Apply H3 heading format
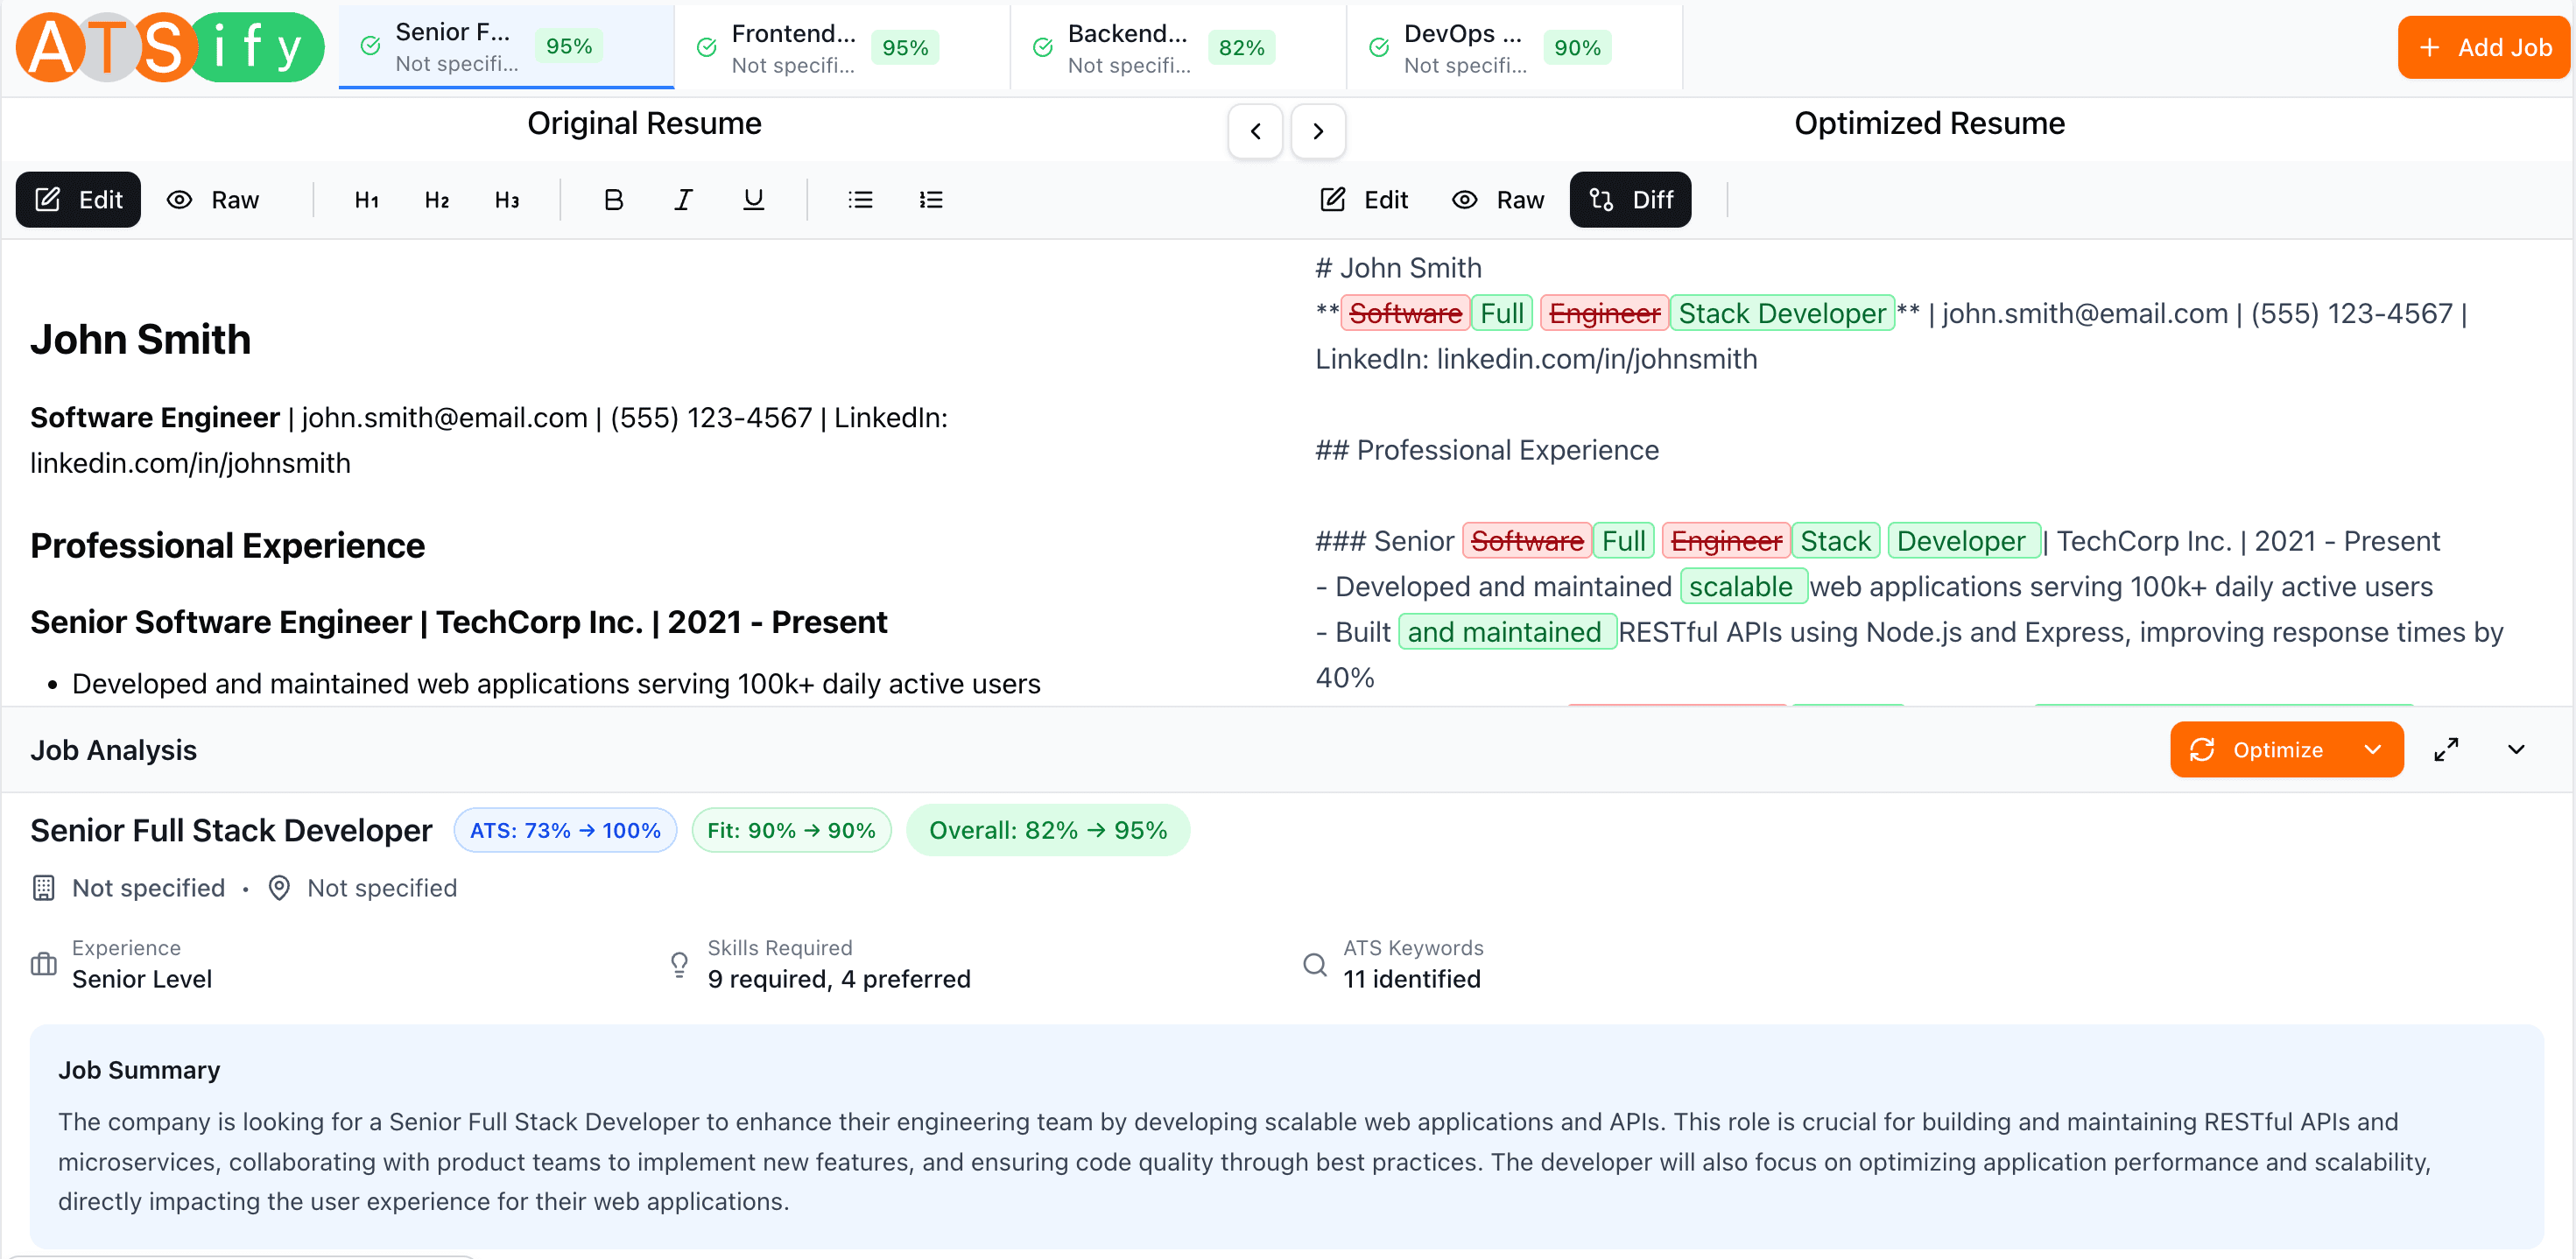 (506, 200)
